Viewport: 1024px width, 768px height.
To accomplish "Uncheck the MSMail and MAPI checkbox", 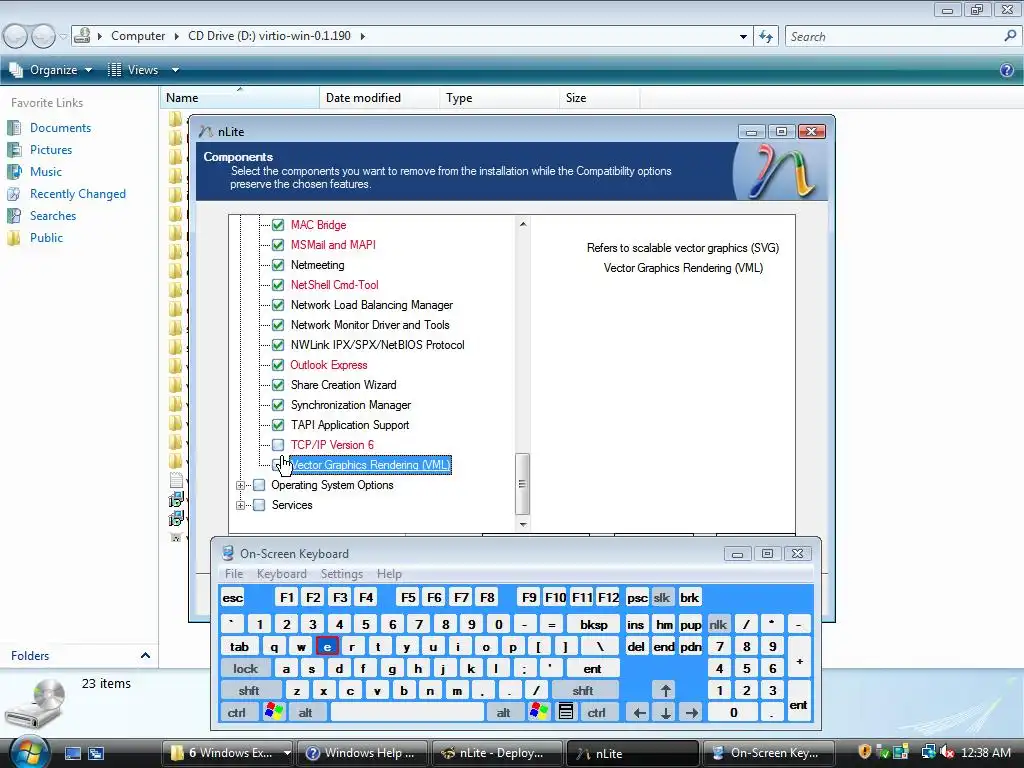I will tap(278, 245).
